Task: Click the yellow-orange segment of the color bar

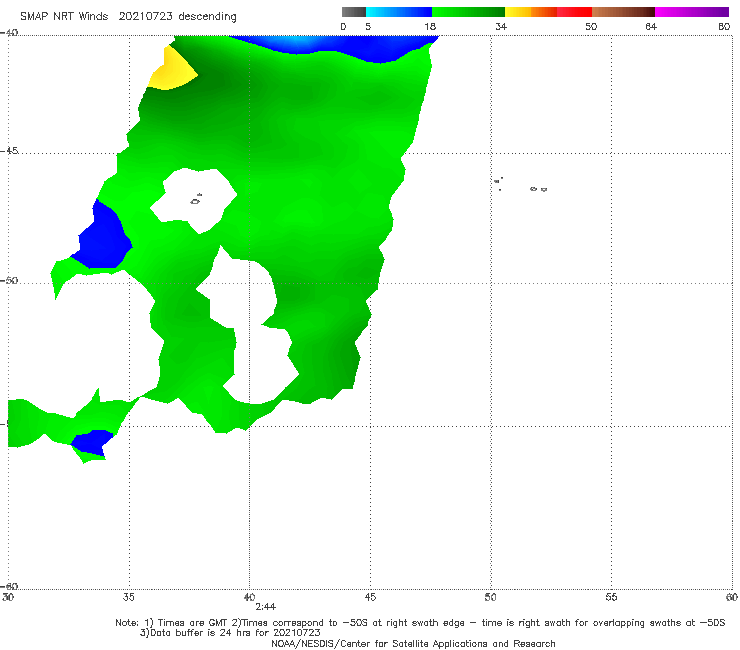Action: click(531, 12)
